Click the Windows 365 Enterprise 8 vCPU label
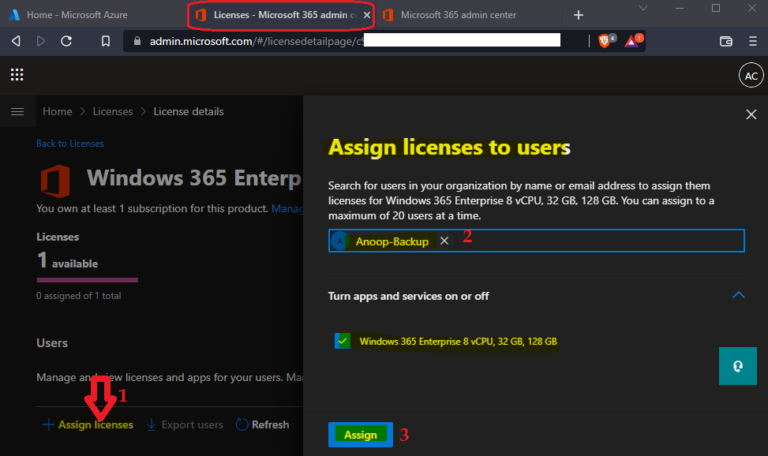The height and width of the screenshot is (456, 768). (458, 341)
